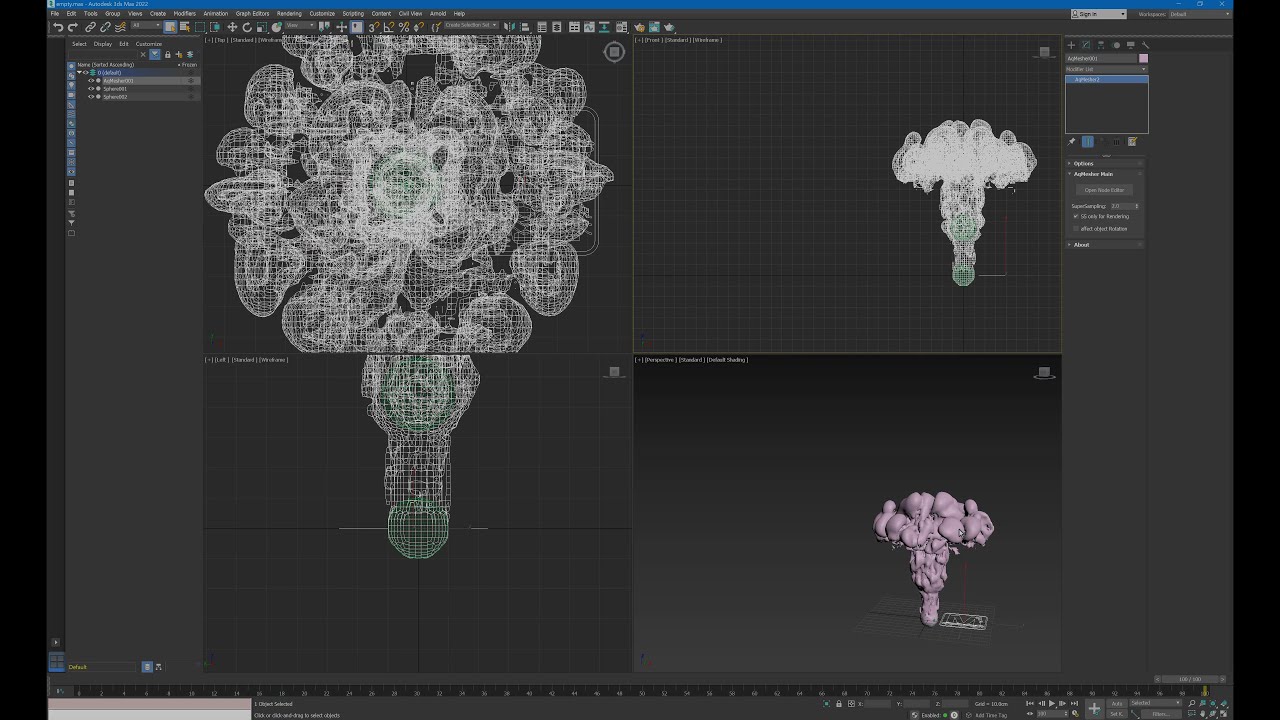Open the Graph Editors menu
The image size is (1280, 720).
click(x=252, y=14)
